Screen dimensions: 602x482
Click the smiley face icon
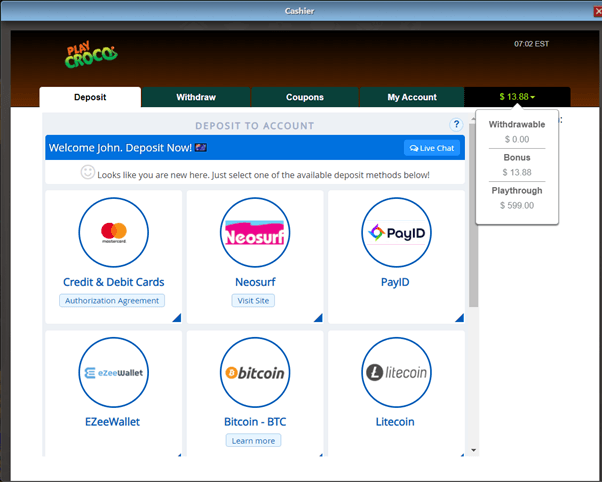point(88,172)
